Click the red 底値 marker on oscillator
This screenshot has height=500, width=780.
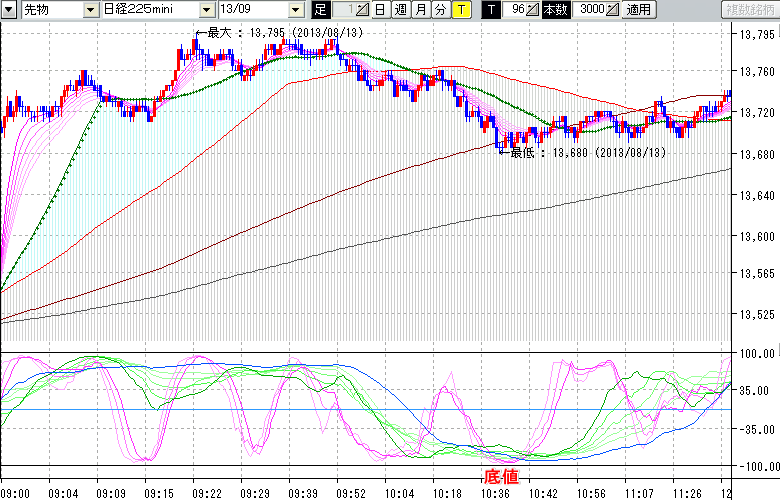[x=501, y=472]
